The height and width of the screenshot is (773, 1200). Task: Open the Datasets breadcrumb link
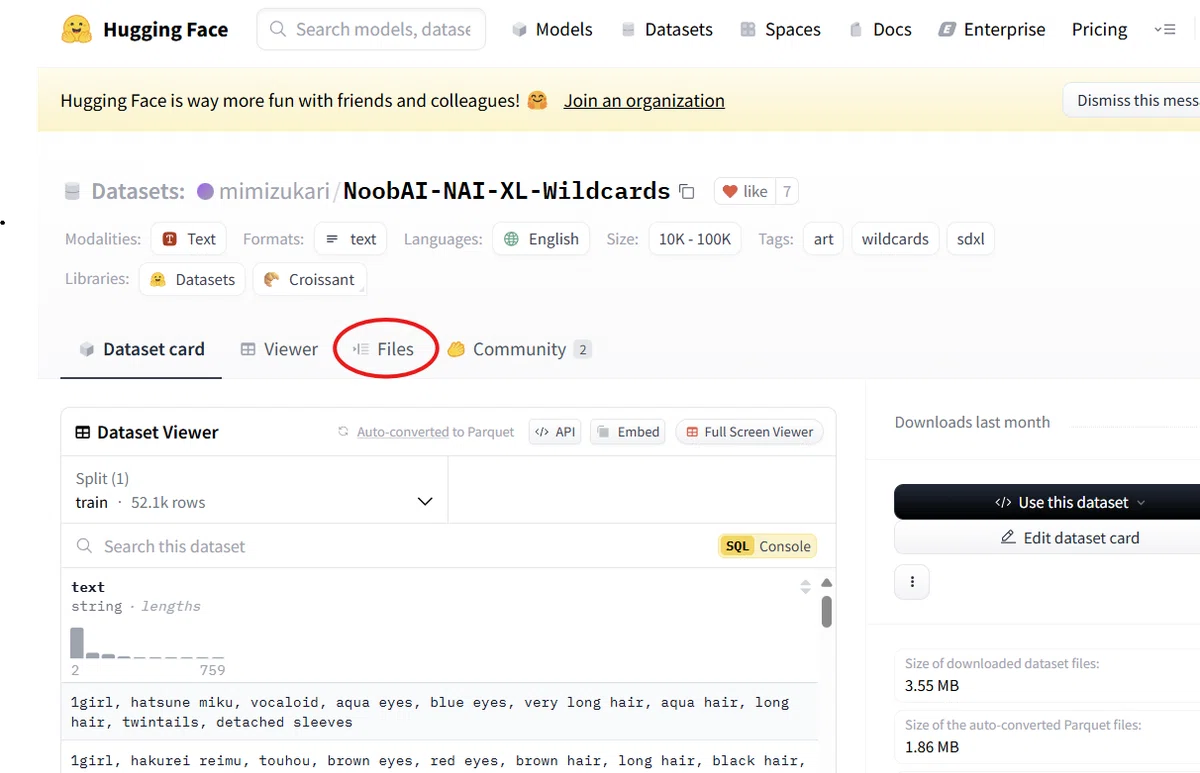(x=137, y=191)
